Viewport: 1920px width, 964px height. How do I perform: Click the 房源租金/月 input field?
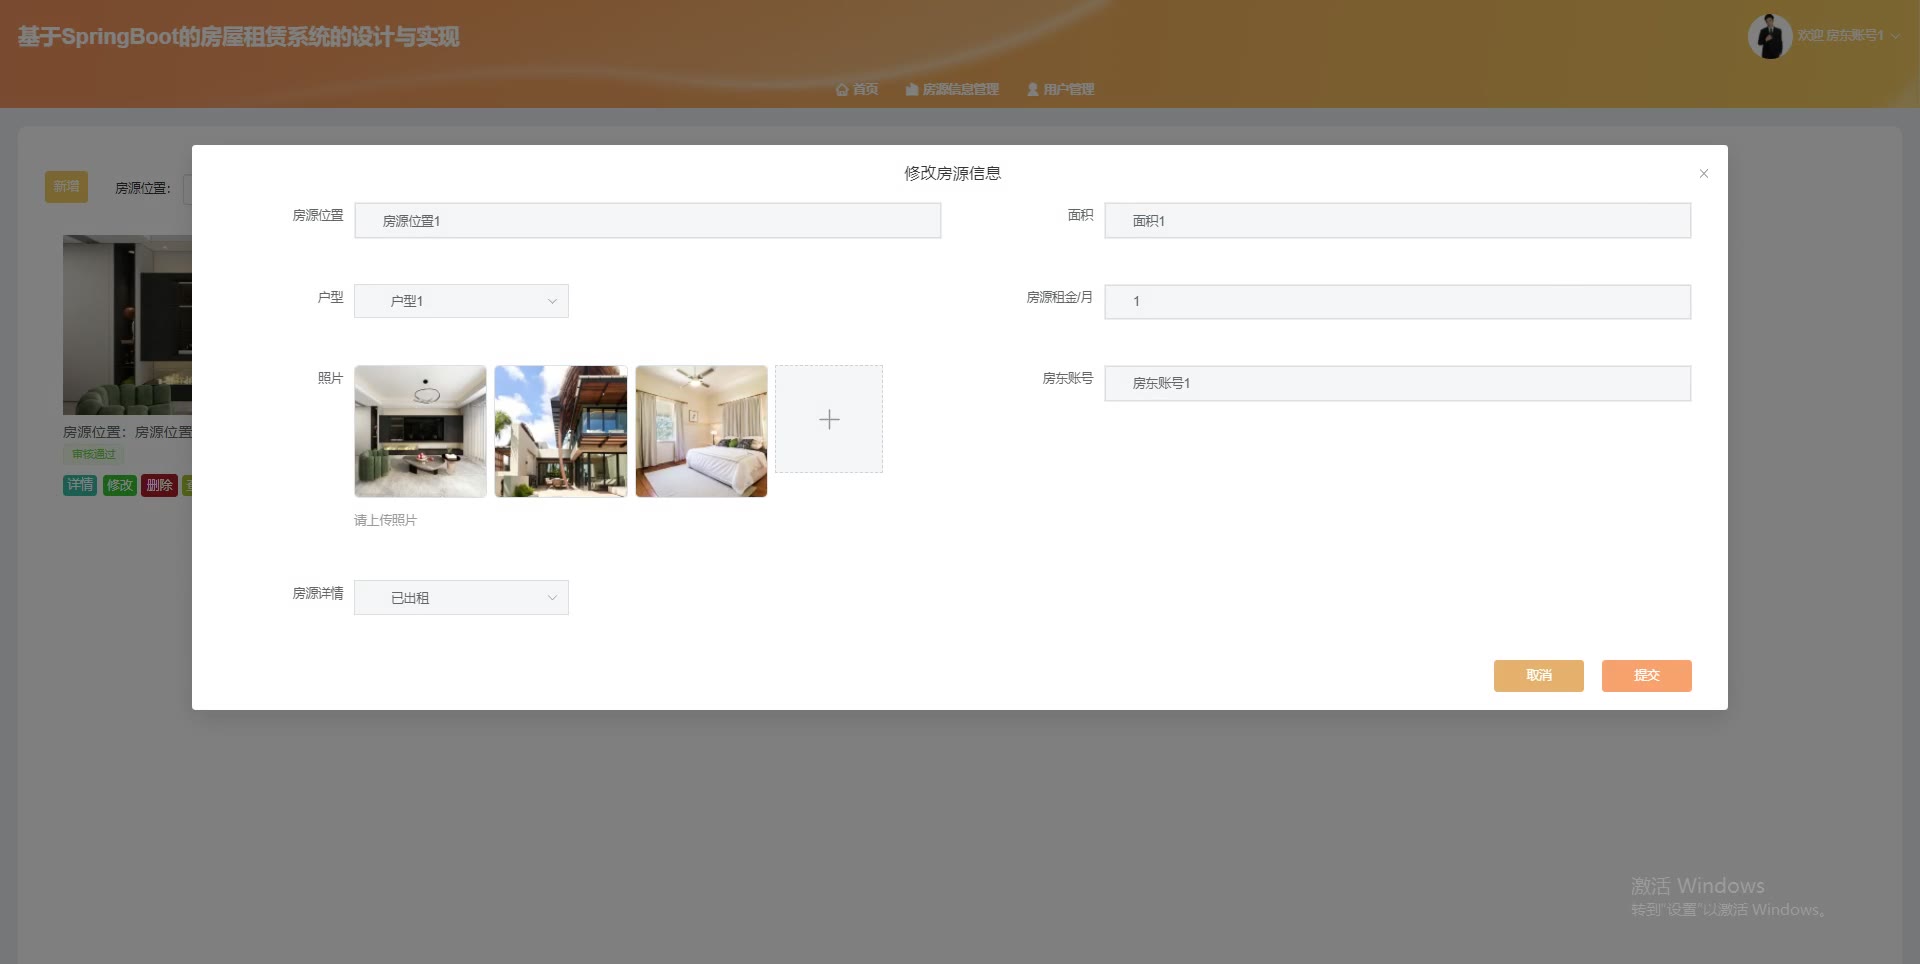pyautogui.click(x=1397, y=302)
